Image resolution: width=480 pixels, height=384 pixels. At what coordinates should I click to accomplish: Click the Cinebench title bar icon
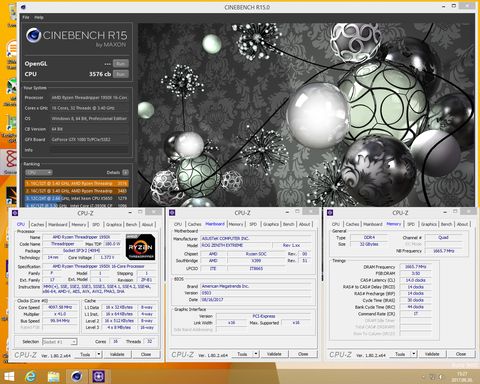(x=23, y=7)
